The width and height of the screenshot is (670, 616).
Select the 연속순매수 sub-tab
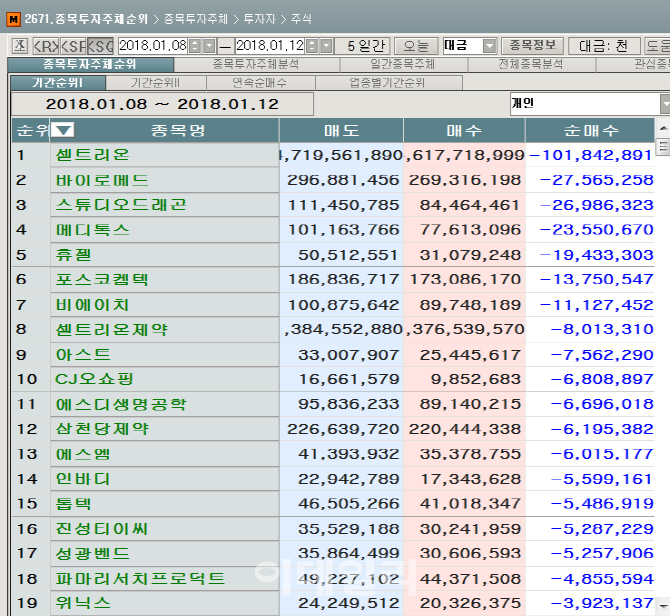(x=260, y=82)
